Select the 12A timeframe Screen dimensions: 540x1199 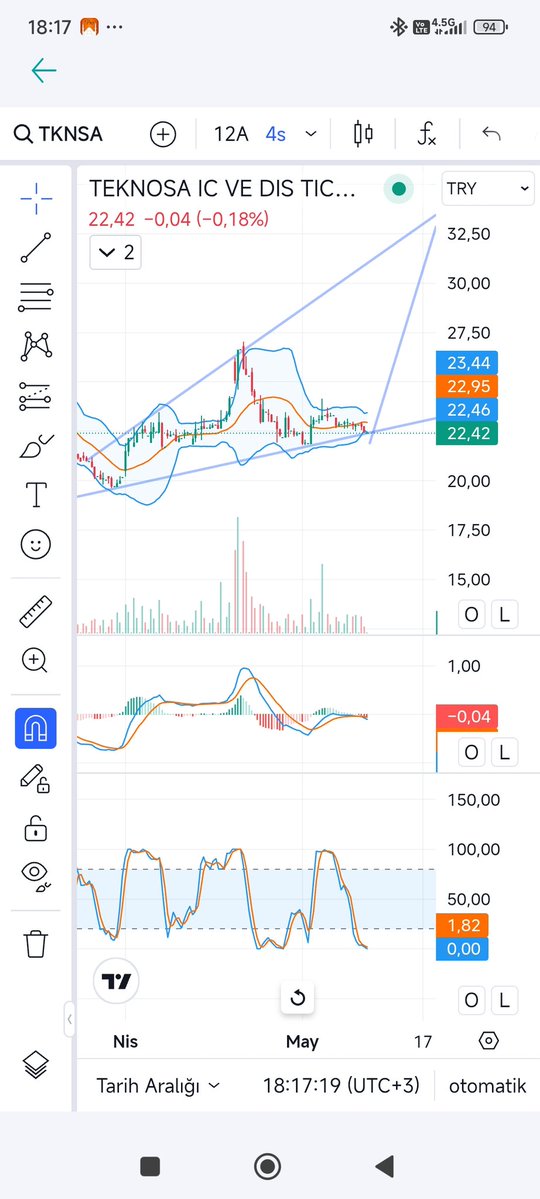(231, 135)
